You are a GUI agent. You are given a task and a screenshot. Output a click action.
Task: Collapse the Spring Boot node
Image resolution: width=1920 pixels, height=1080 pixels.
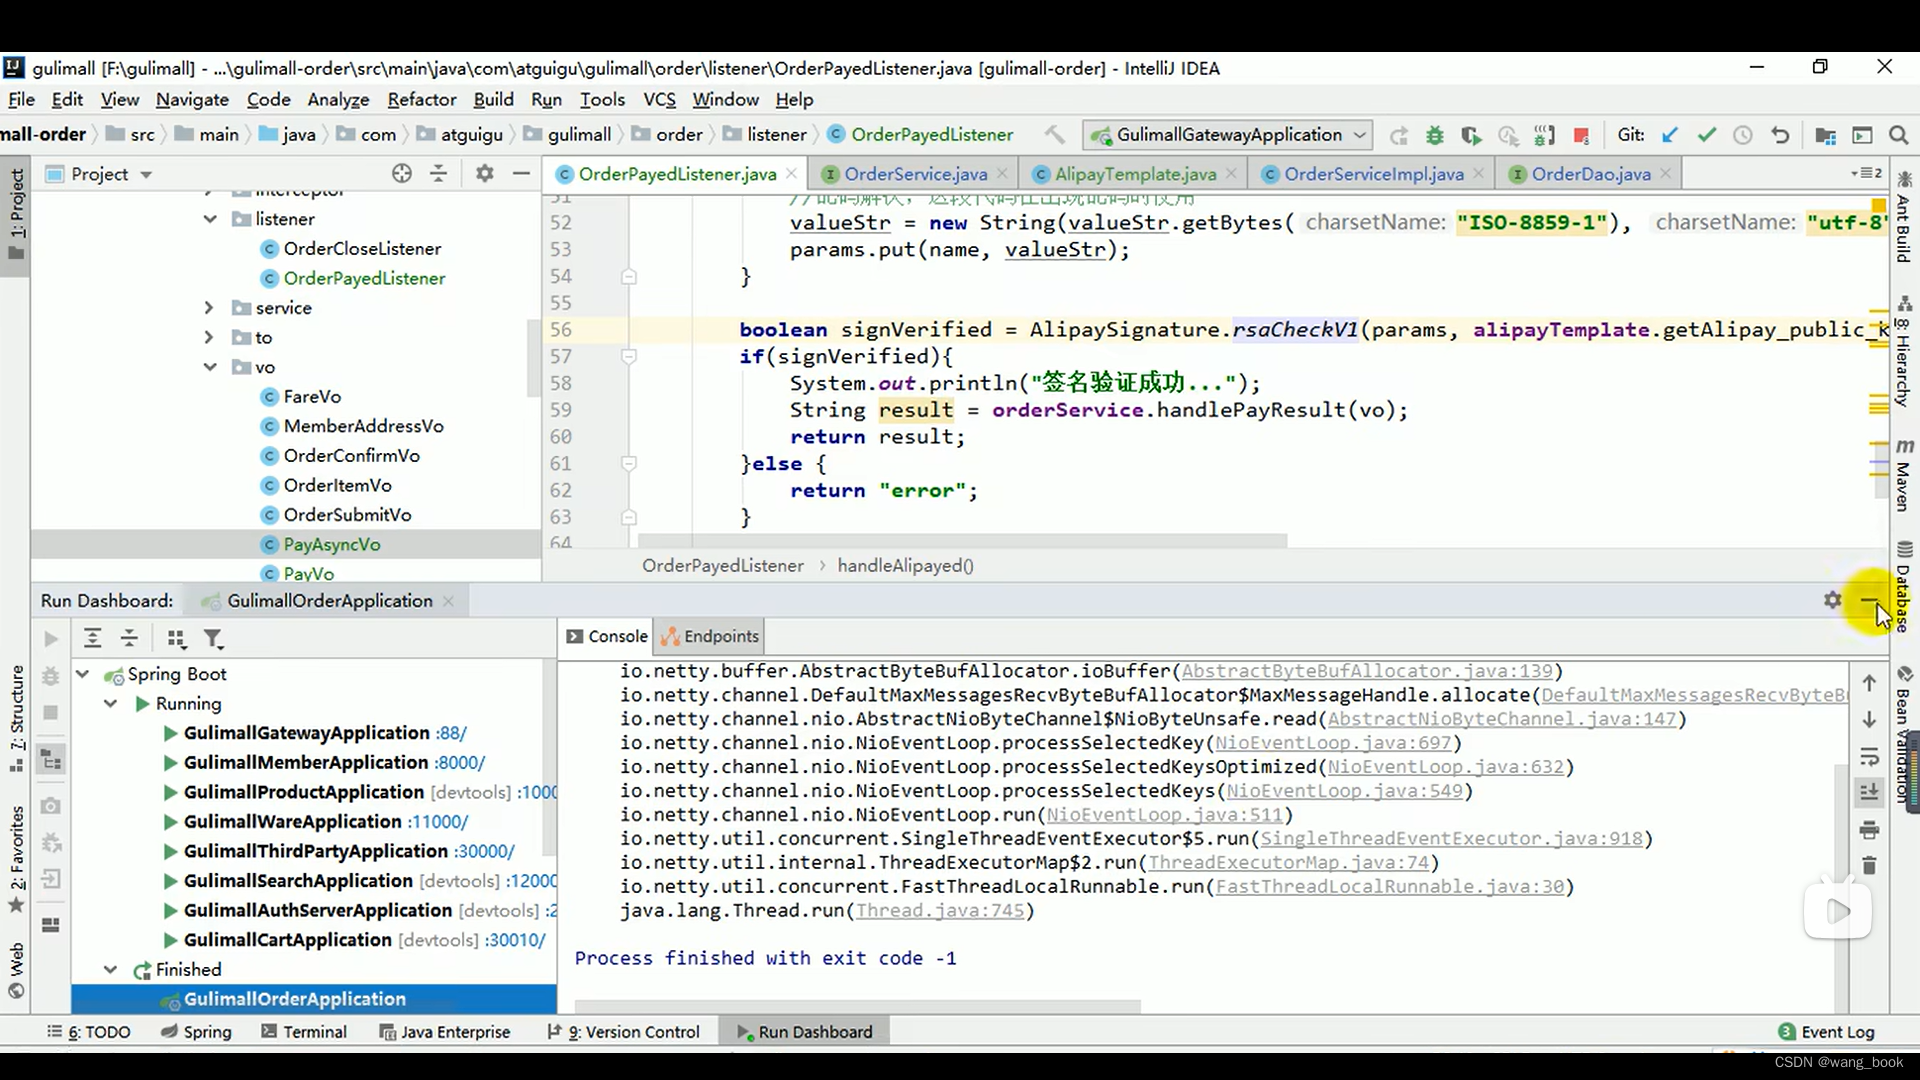coord(84,674)
